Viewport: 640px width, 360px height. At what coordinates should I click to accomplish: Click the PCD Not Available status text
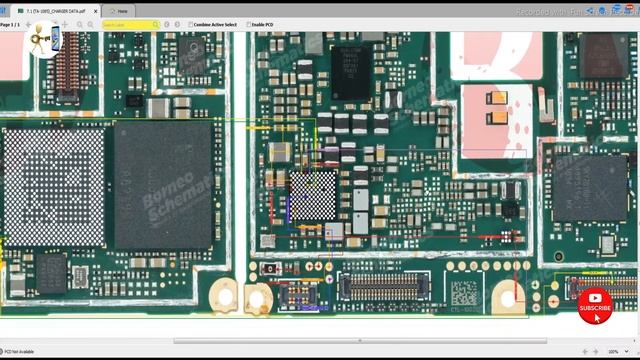(x=19, y=351)
